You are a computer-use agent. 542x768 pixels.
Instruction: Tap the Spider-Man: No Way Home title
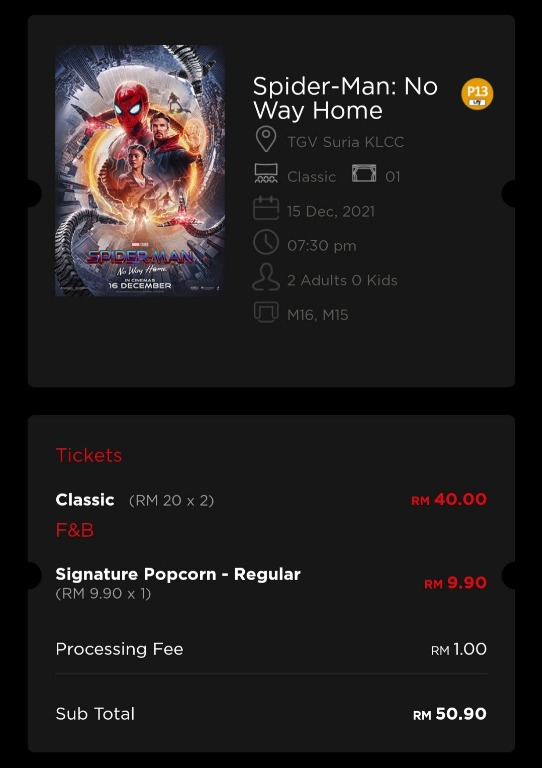pos(345,98)
